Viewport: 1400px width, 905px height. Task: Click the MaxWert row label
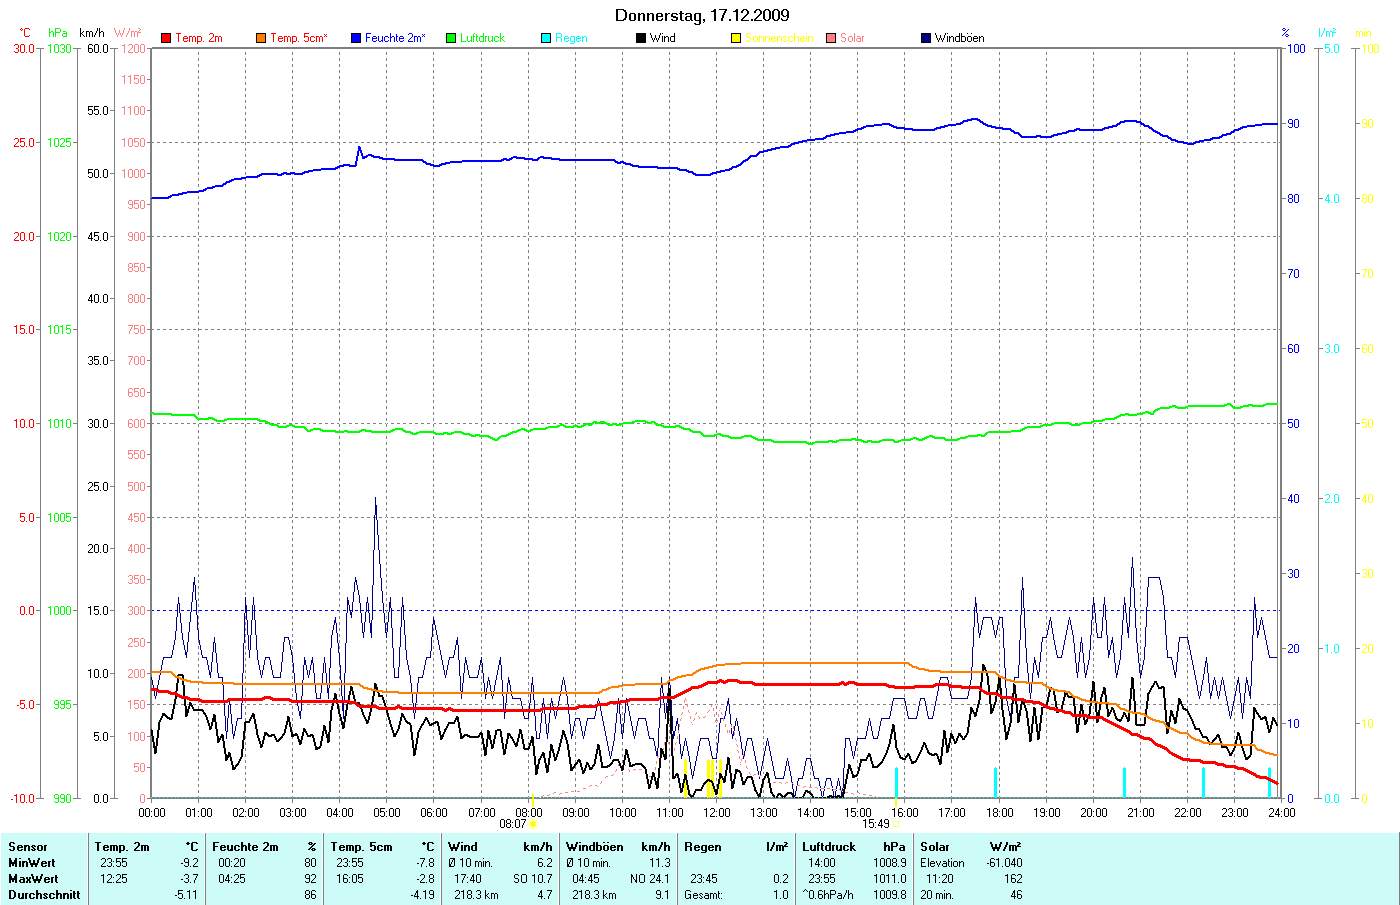point(32,879)
